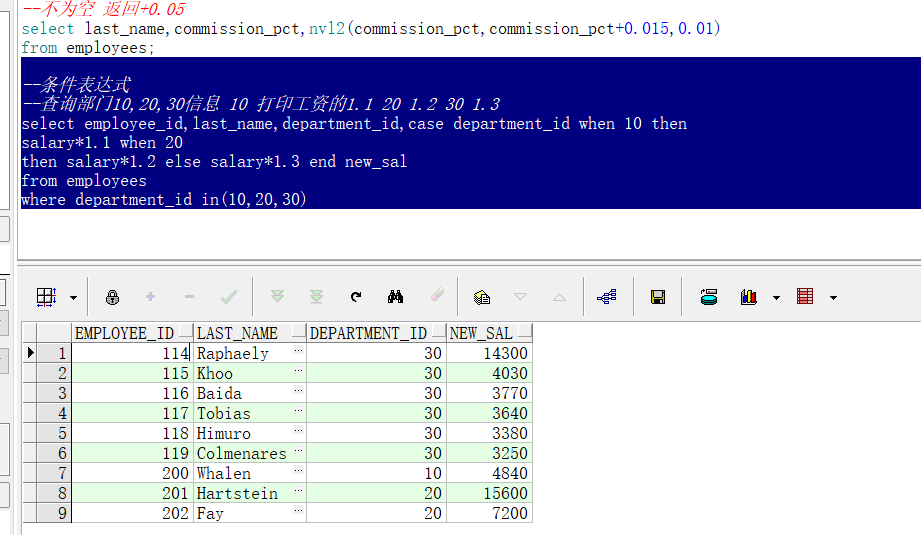Click the comment line '--条件表达式'
Screen dimensions: 921x535
point(76,85)
